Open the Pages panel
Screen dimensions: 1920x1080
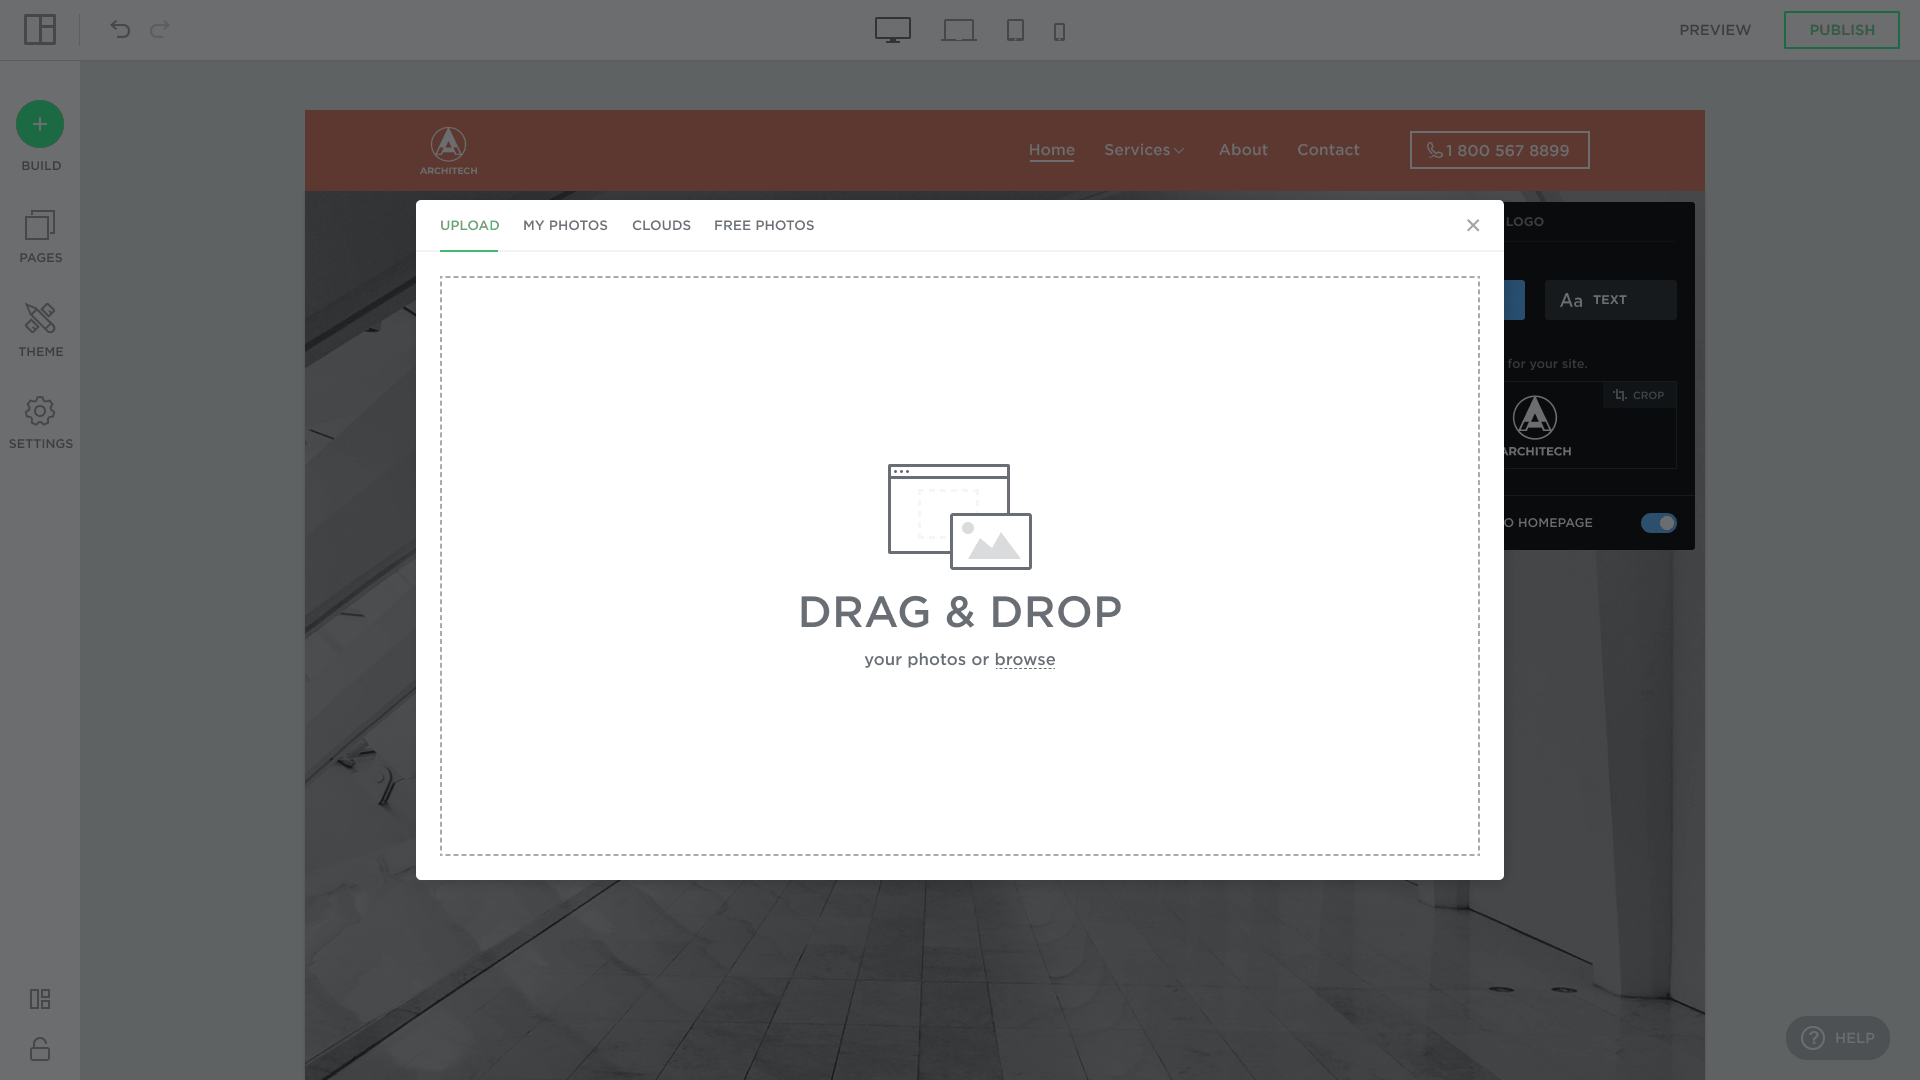(40, 237)
